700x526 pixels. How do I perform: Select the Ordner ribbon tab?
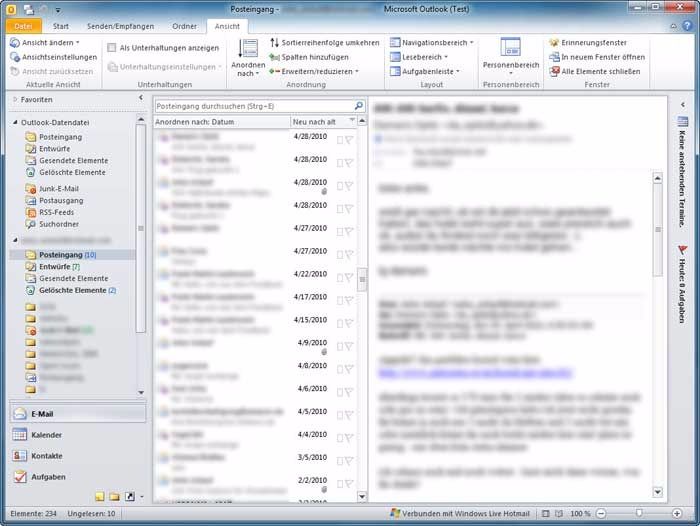tap(184, 26)
